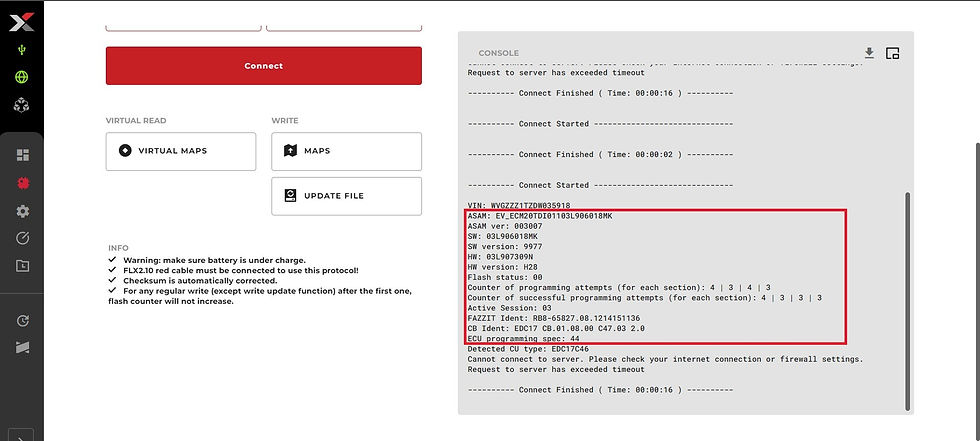
Task: Click the Maps upload icon
Action: point(290,151)
